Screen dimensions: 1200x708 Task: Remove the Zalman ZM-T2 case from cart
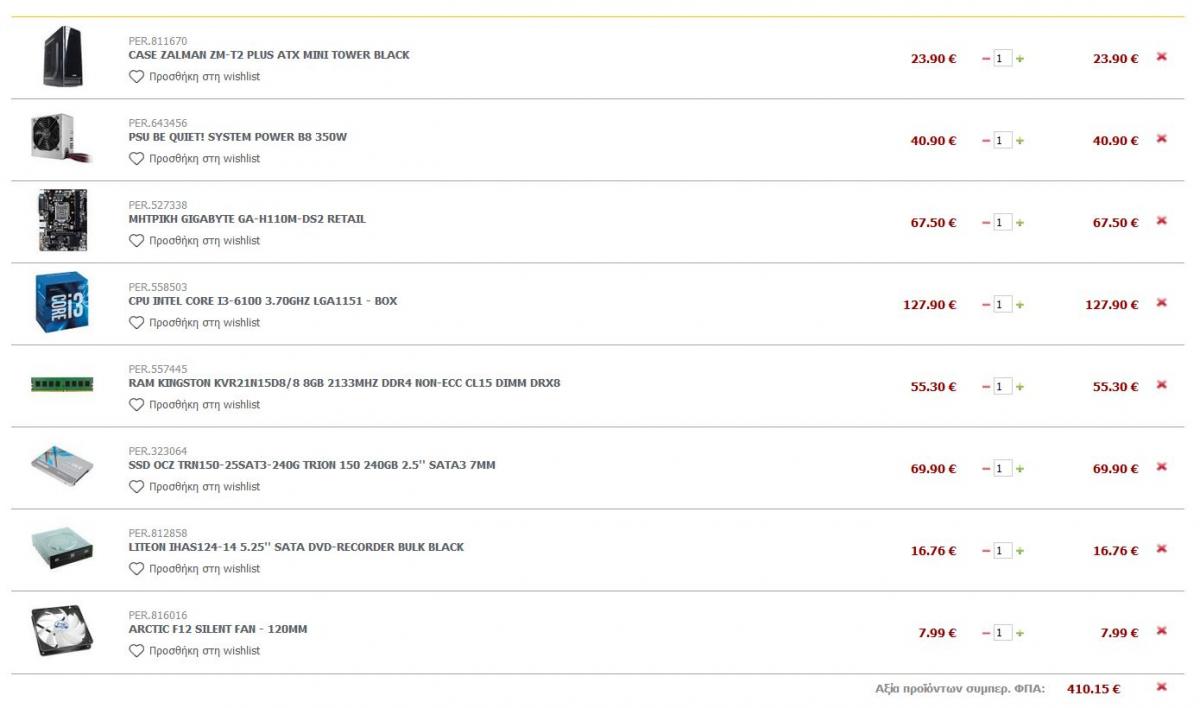(x=1161, y=57)
